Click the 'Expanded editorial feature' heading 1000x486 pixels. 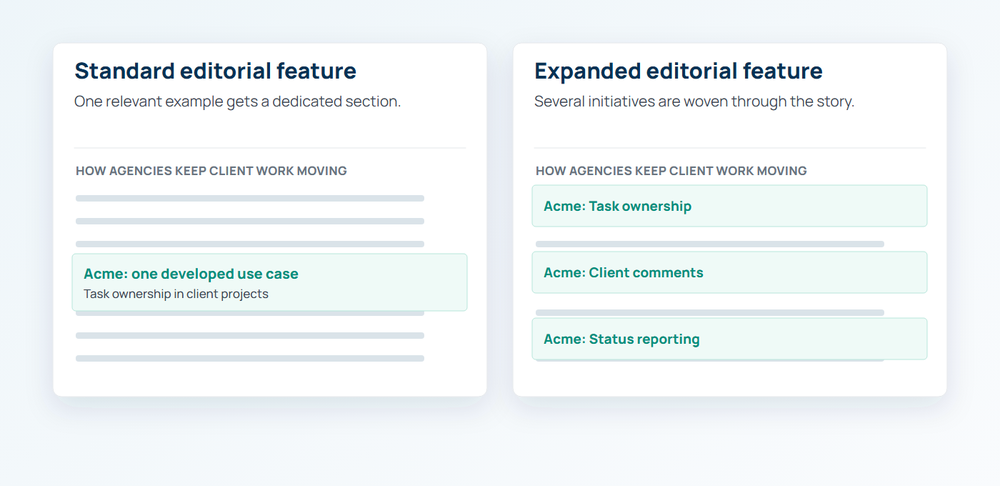pyautogui.click(x=679, y=71)
